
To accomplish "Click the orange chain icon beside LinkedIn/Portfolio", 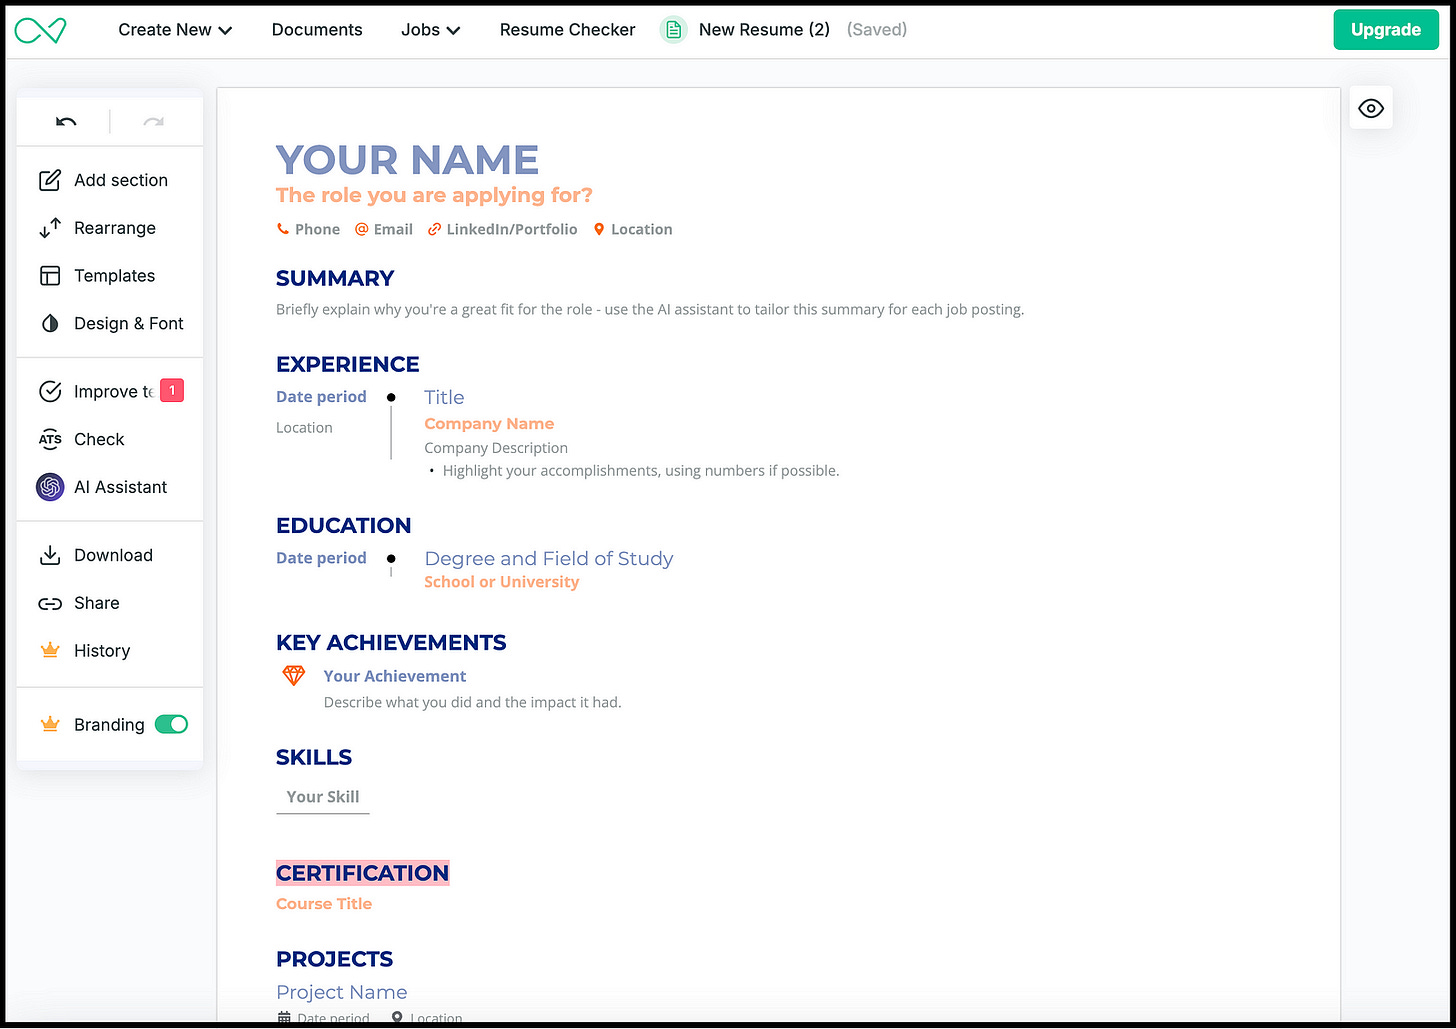I will coord(434,229).
